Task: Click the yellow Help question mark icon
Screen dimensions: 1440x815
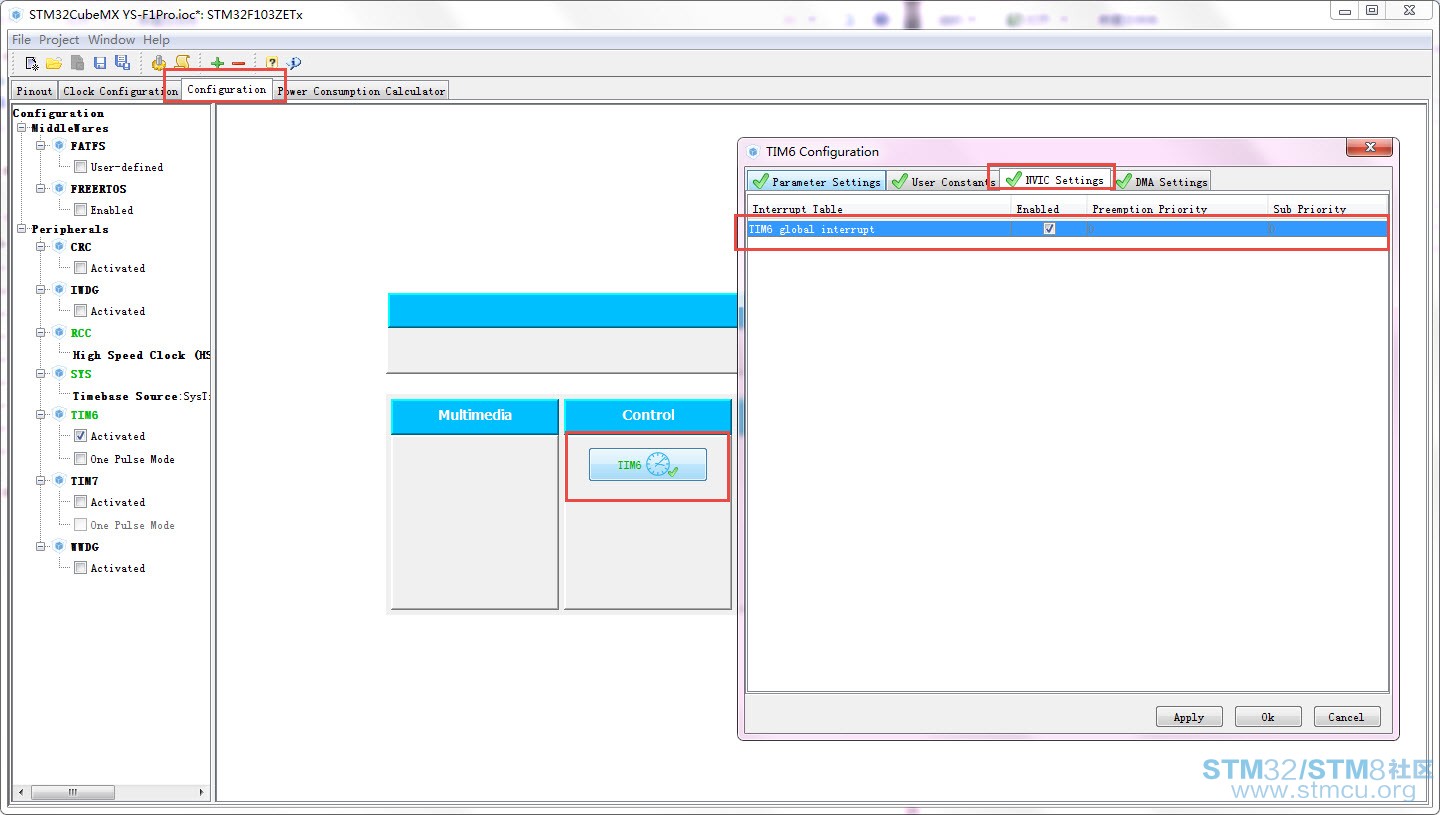Action: pos(272,63)
